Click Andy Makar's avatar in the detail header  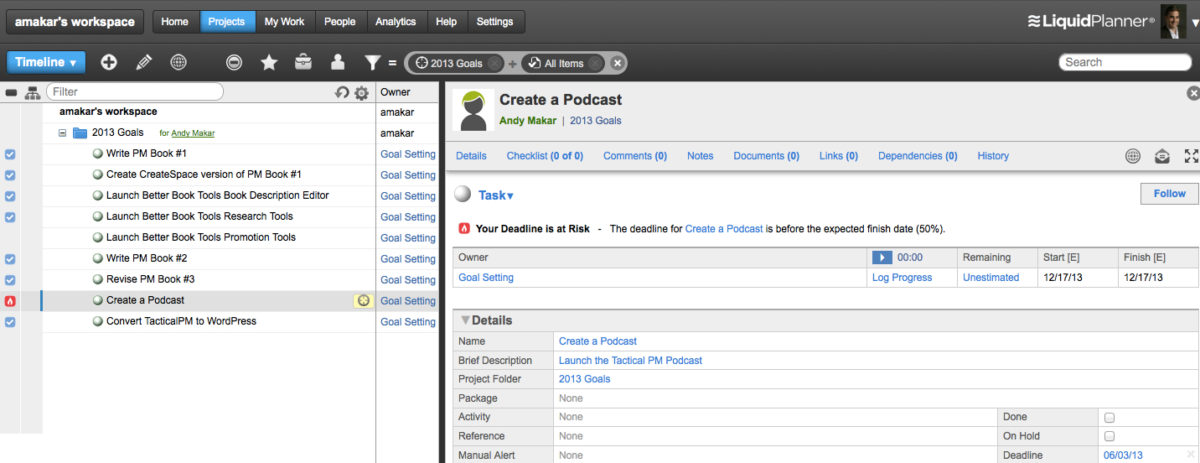click(x=473, y=110)
